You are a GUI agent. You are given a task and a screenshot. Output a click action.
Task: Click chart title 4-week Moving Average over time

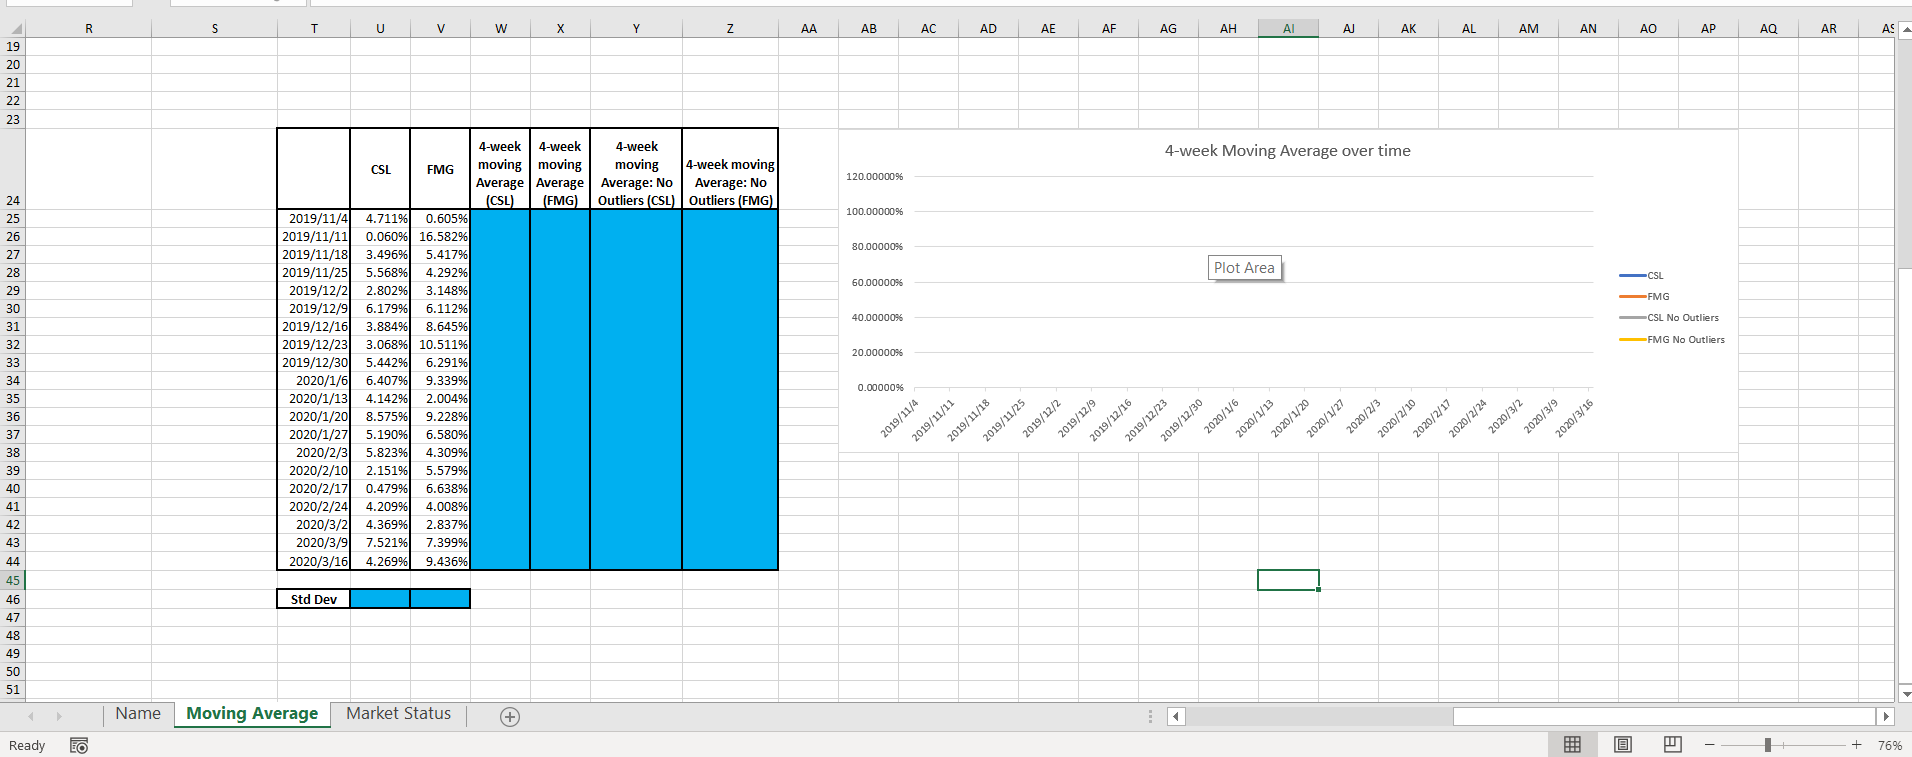tap(1287, 150)
